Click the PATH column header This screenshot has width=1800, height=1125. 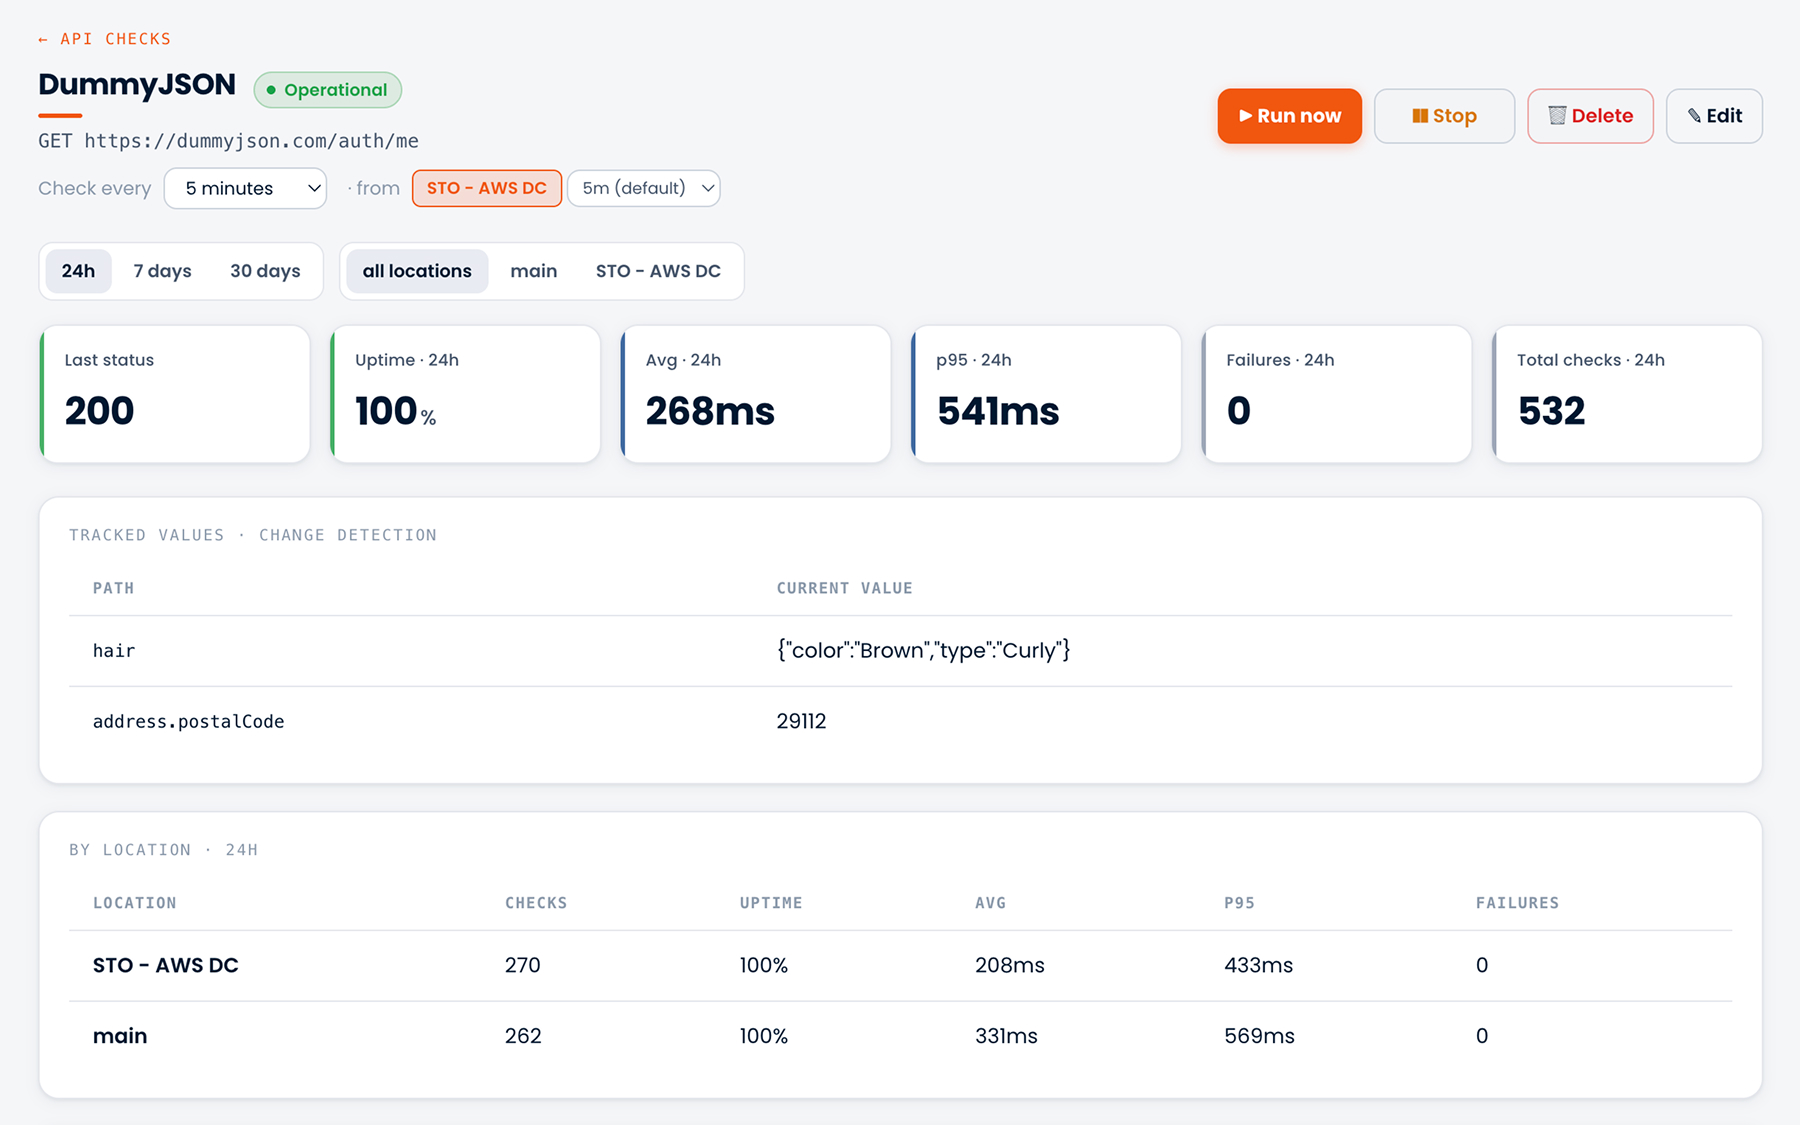(113, 588)
